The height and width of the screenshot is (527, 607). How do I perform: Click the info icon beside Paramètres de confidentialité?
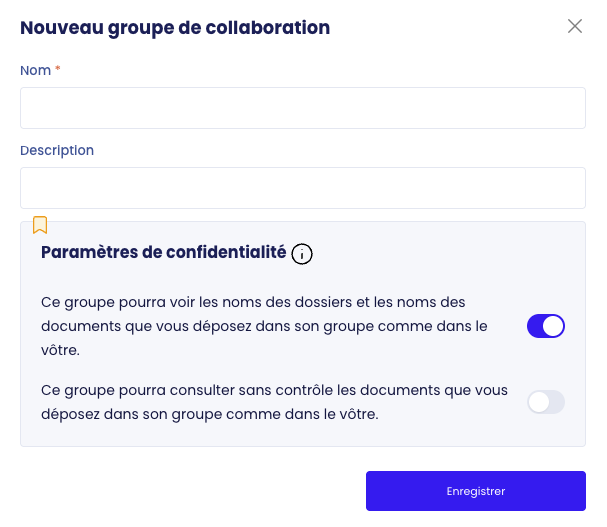click(x=302, y=254)
